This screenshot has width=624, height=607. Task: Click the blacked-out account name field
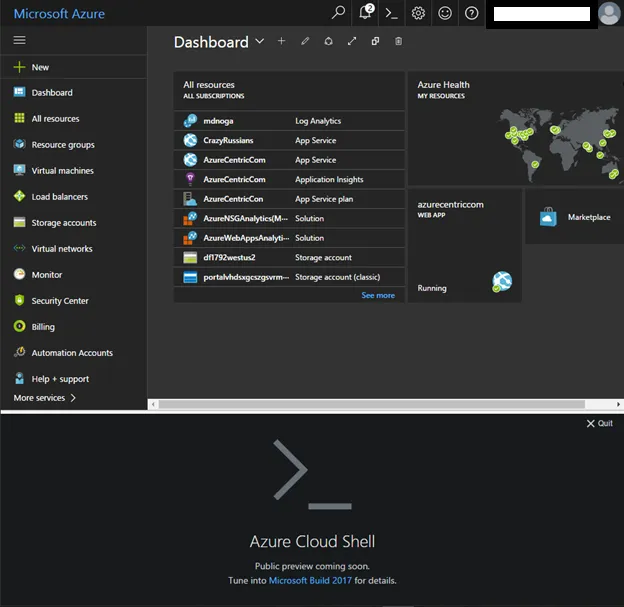542,14
